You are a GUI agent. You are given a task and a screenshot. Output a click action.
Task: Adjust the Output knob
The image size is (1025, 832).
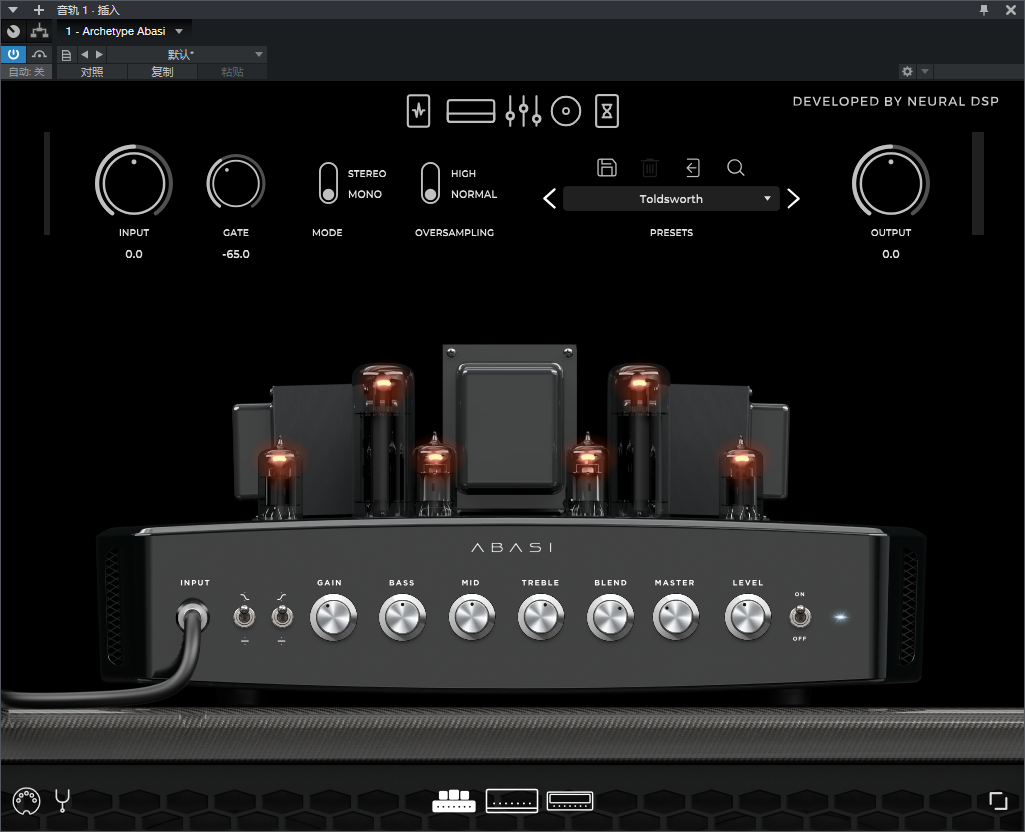(x=890, y=180)
